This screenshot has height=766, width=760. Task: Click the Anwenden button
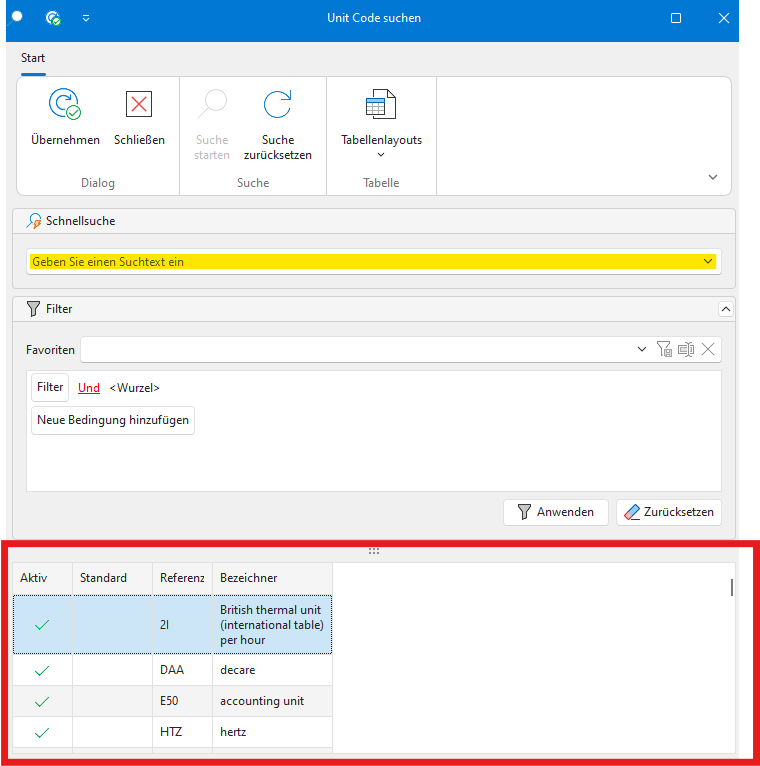(555, 512)
